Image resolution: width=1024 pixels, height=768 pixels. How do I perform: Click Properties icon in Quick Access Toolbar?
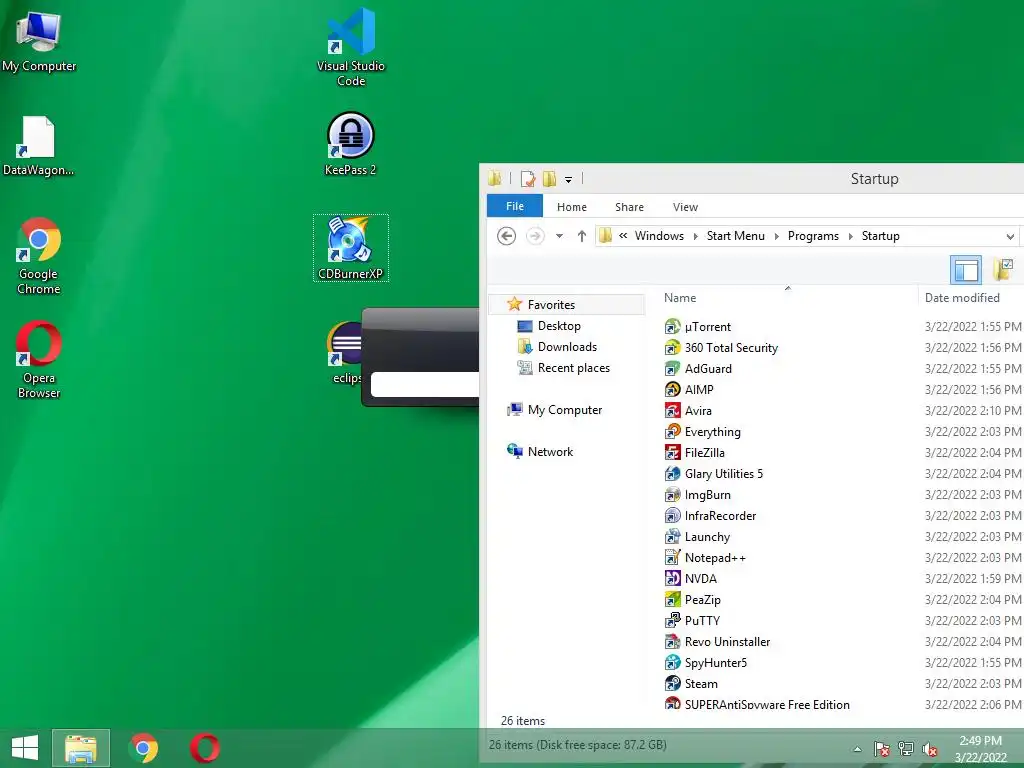528,179
